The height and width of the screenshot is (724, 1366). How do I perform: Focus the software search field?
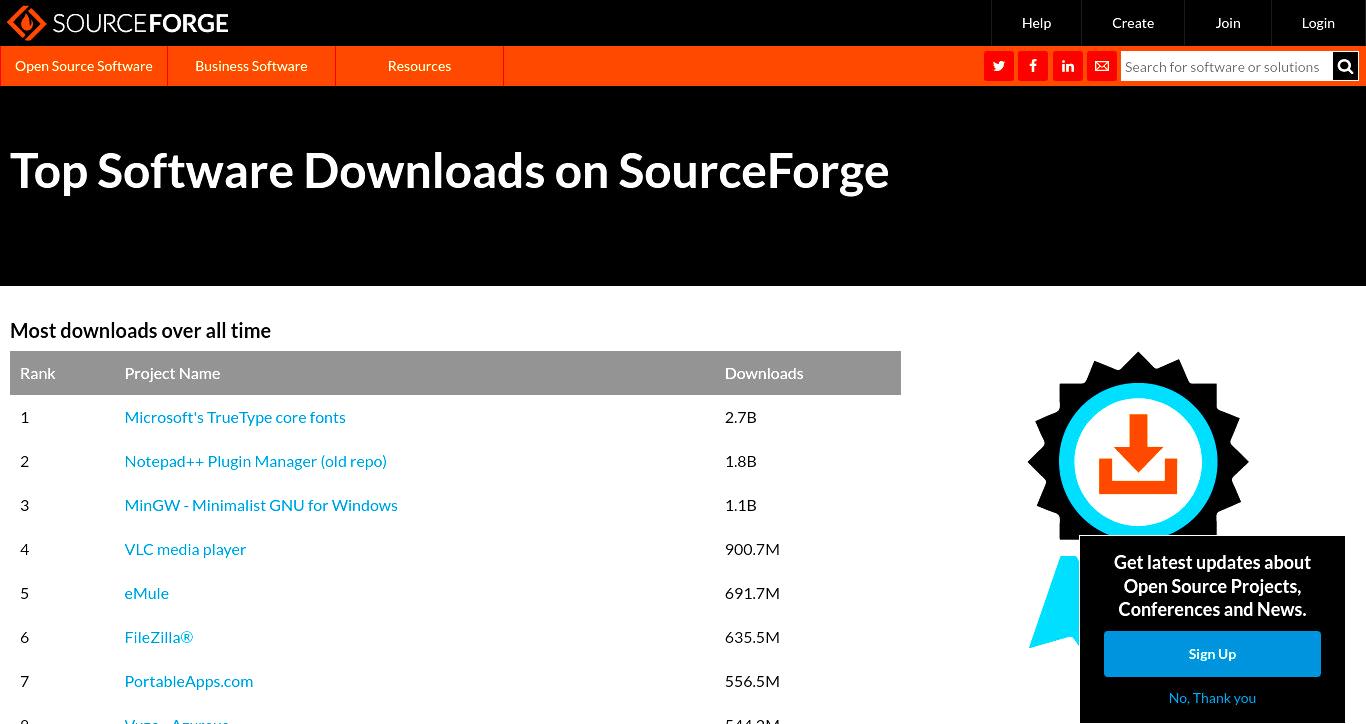coord(1226,66)
